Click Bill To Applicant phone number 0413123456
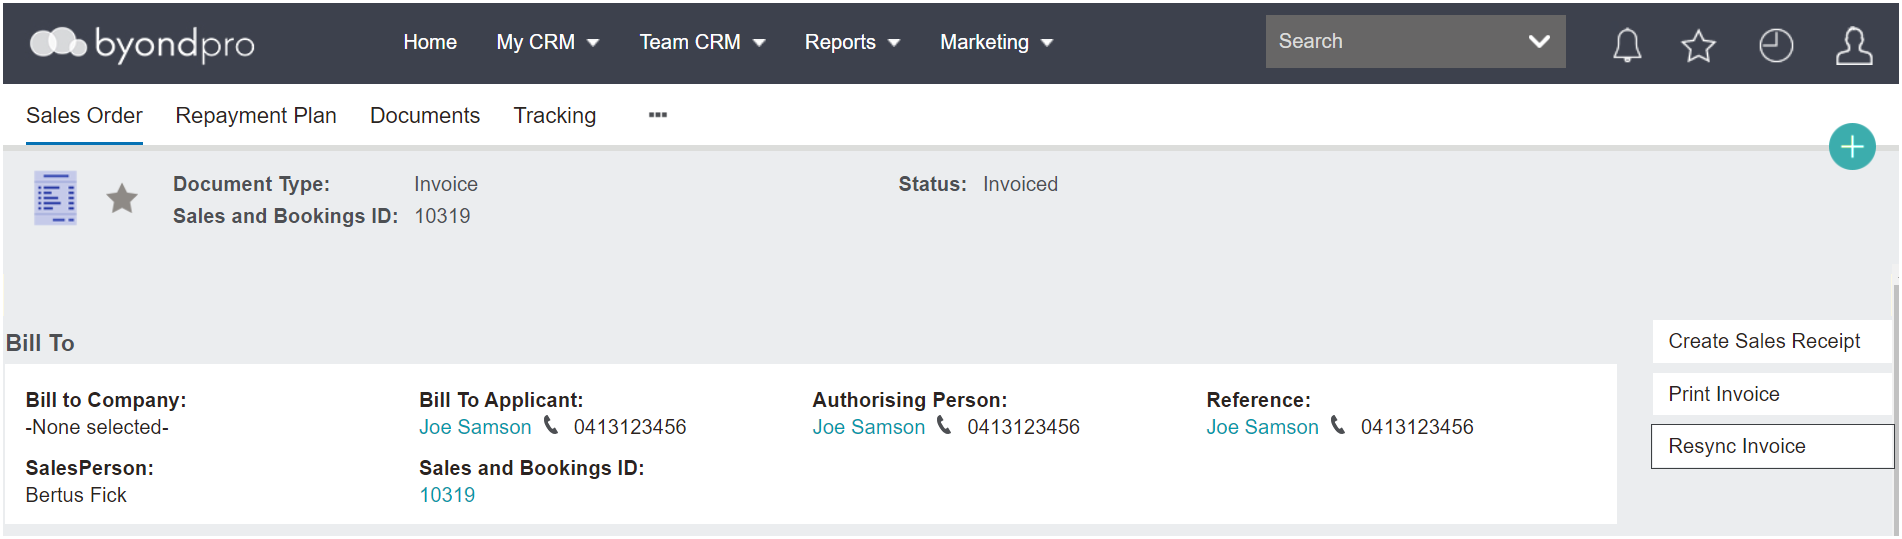The width and height of the screenshot is (1902, 539). (630, 427)
